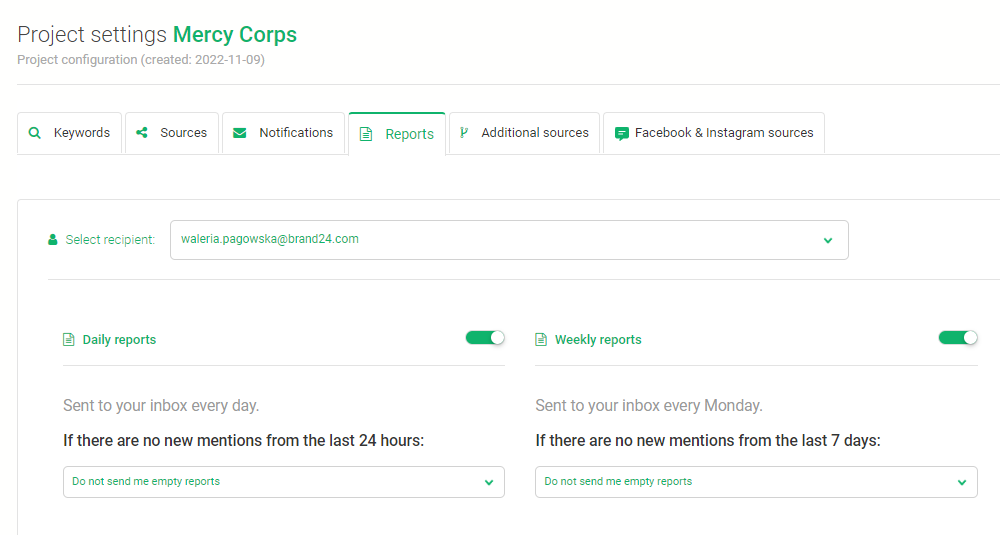Expand the daily empty reports dropdown
The width and height of the screenshot is (1000, 535).
tap(284, 482)
